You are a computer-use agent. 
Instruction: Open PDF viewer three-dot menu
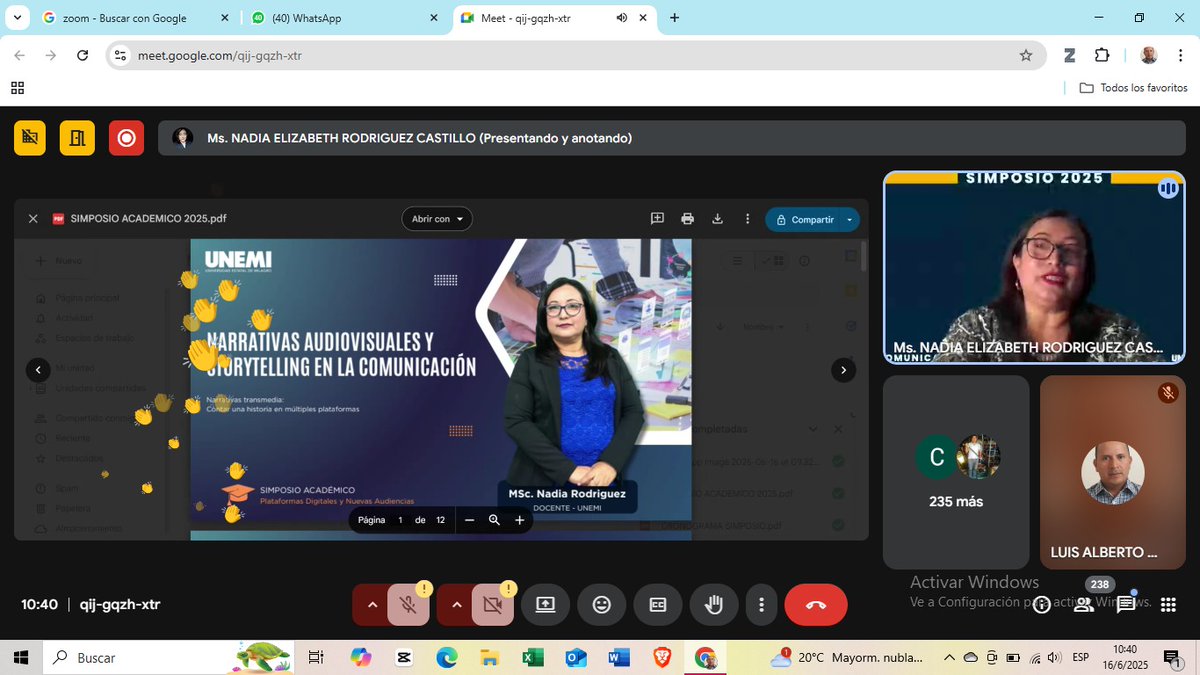(x=747, y=219)
